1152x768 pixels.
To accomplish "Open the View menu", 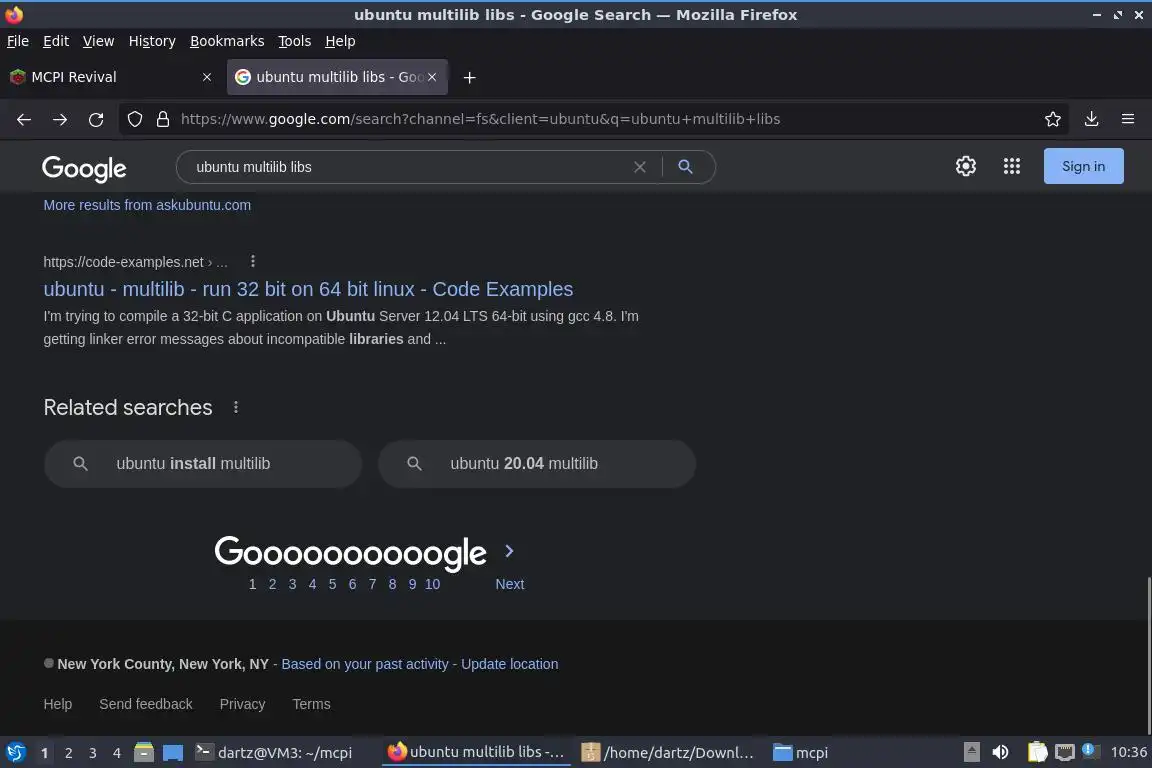I will coord(98,41).
